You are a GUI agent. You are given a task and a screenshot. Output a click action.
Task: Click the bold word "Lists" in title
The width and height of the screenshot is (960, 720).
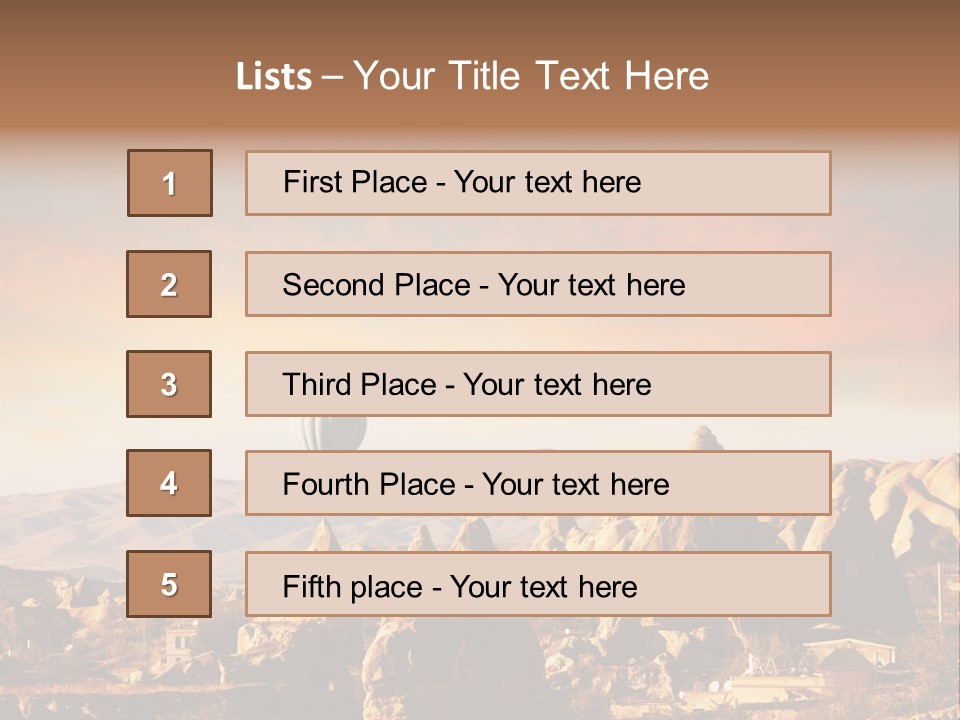coord(274,77)
